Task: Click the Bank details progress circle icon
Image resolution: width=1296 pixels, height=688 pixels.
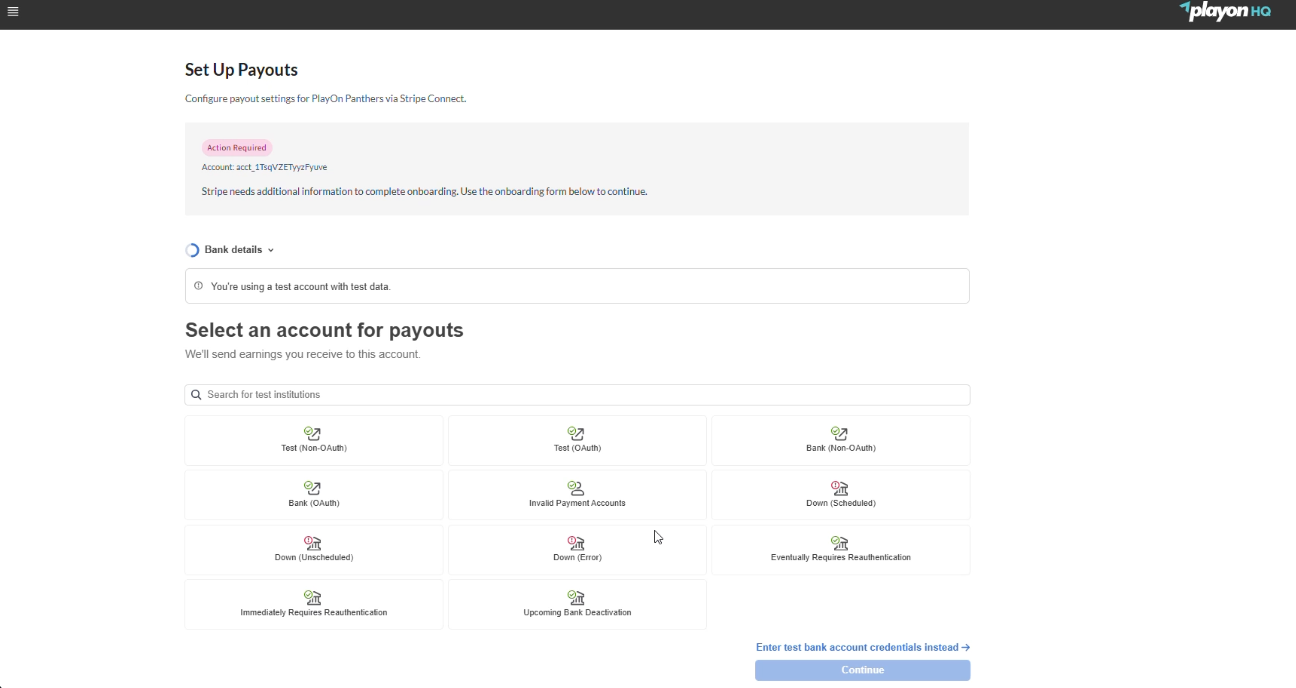Action: (193, 250)
